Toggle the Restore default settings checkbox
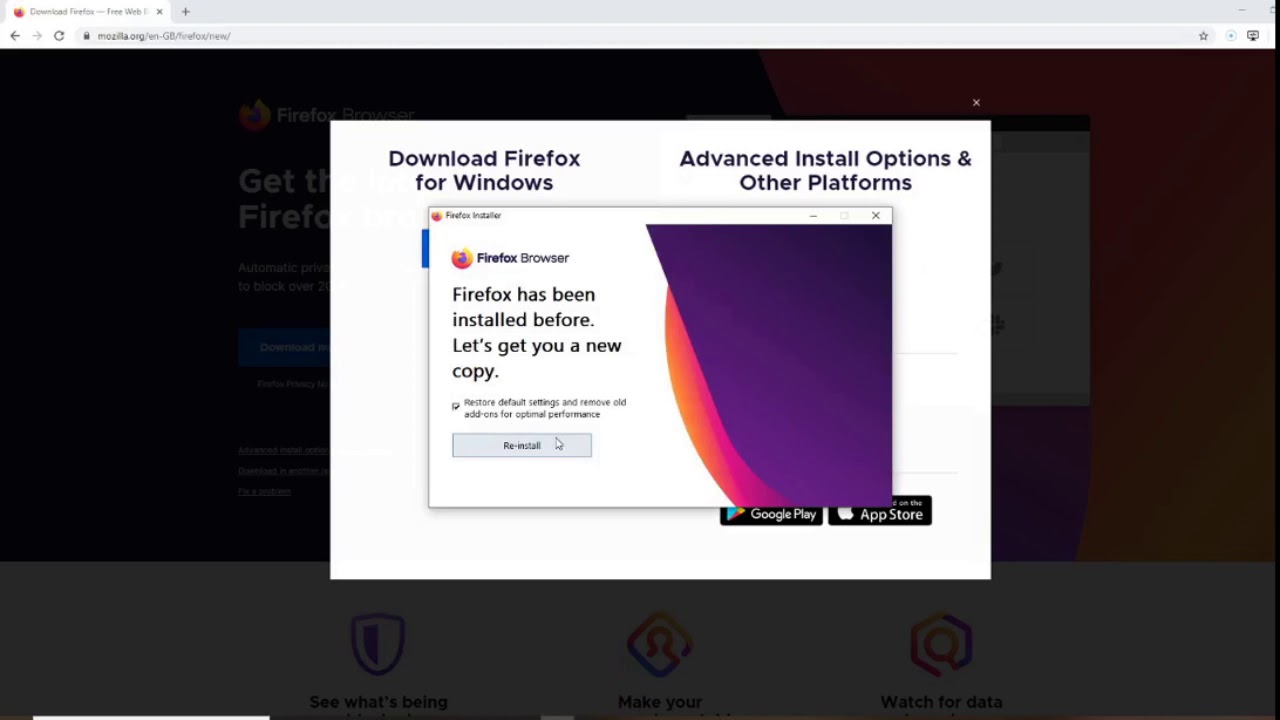Viewport: 1280px width, 720px height. [456, 407]
